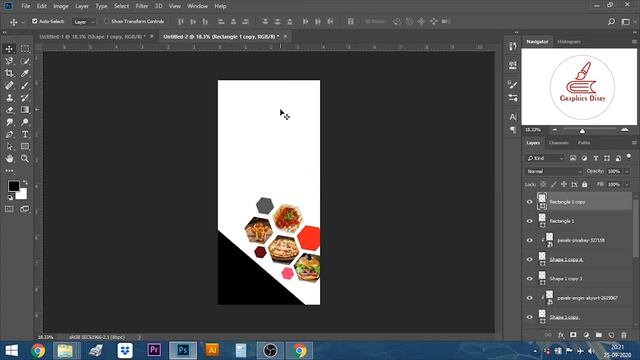640x360 pixels.
Task: Open the Move tool preset picker arrow
Action: [23, 22]
